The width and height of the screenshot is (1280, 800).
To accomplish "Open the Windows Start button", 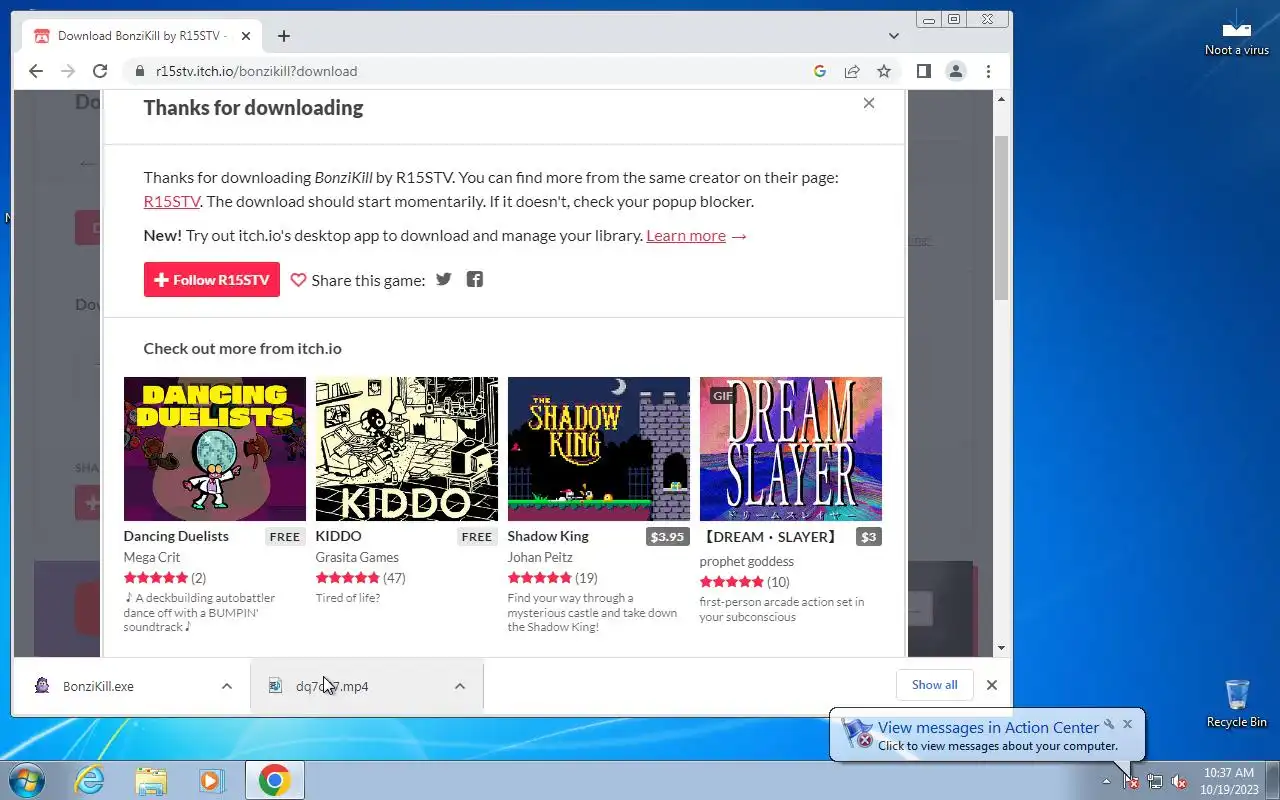I will click(x=25, y=780).
